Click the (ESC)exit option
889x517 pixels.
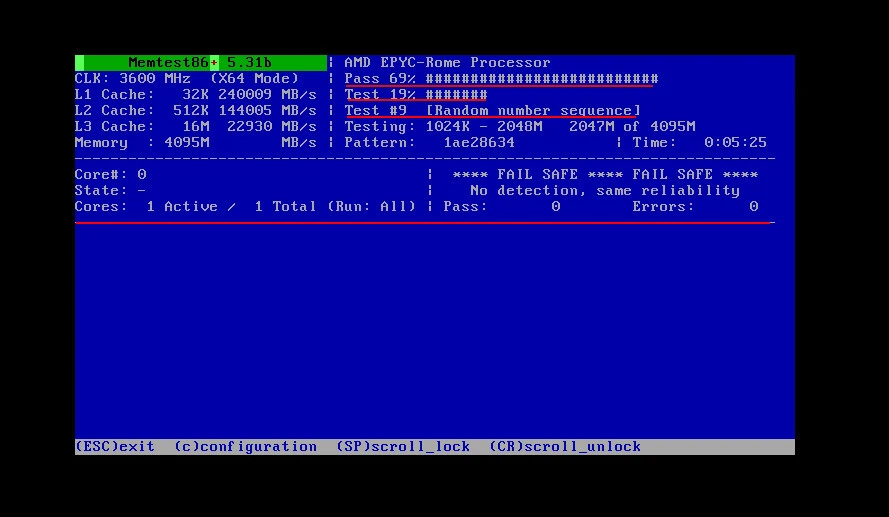115,447
